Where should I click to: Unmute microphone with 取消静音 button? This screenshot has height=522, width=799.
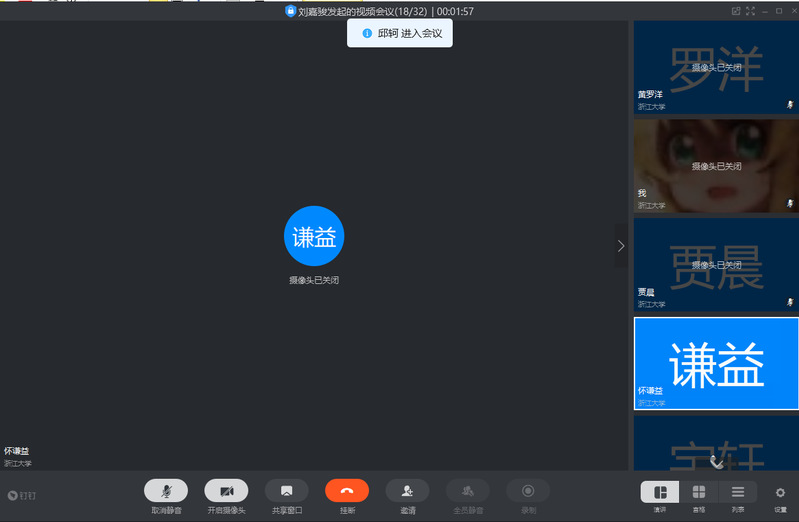click(x=166, y=491)
